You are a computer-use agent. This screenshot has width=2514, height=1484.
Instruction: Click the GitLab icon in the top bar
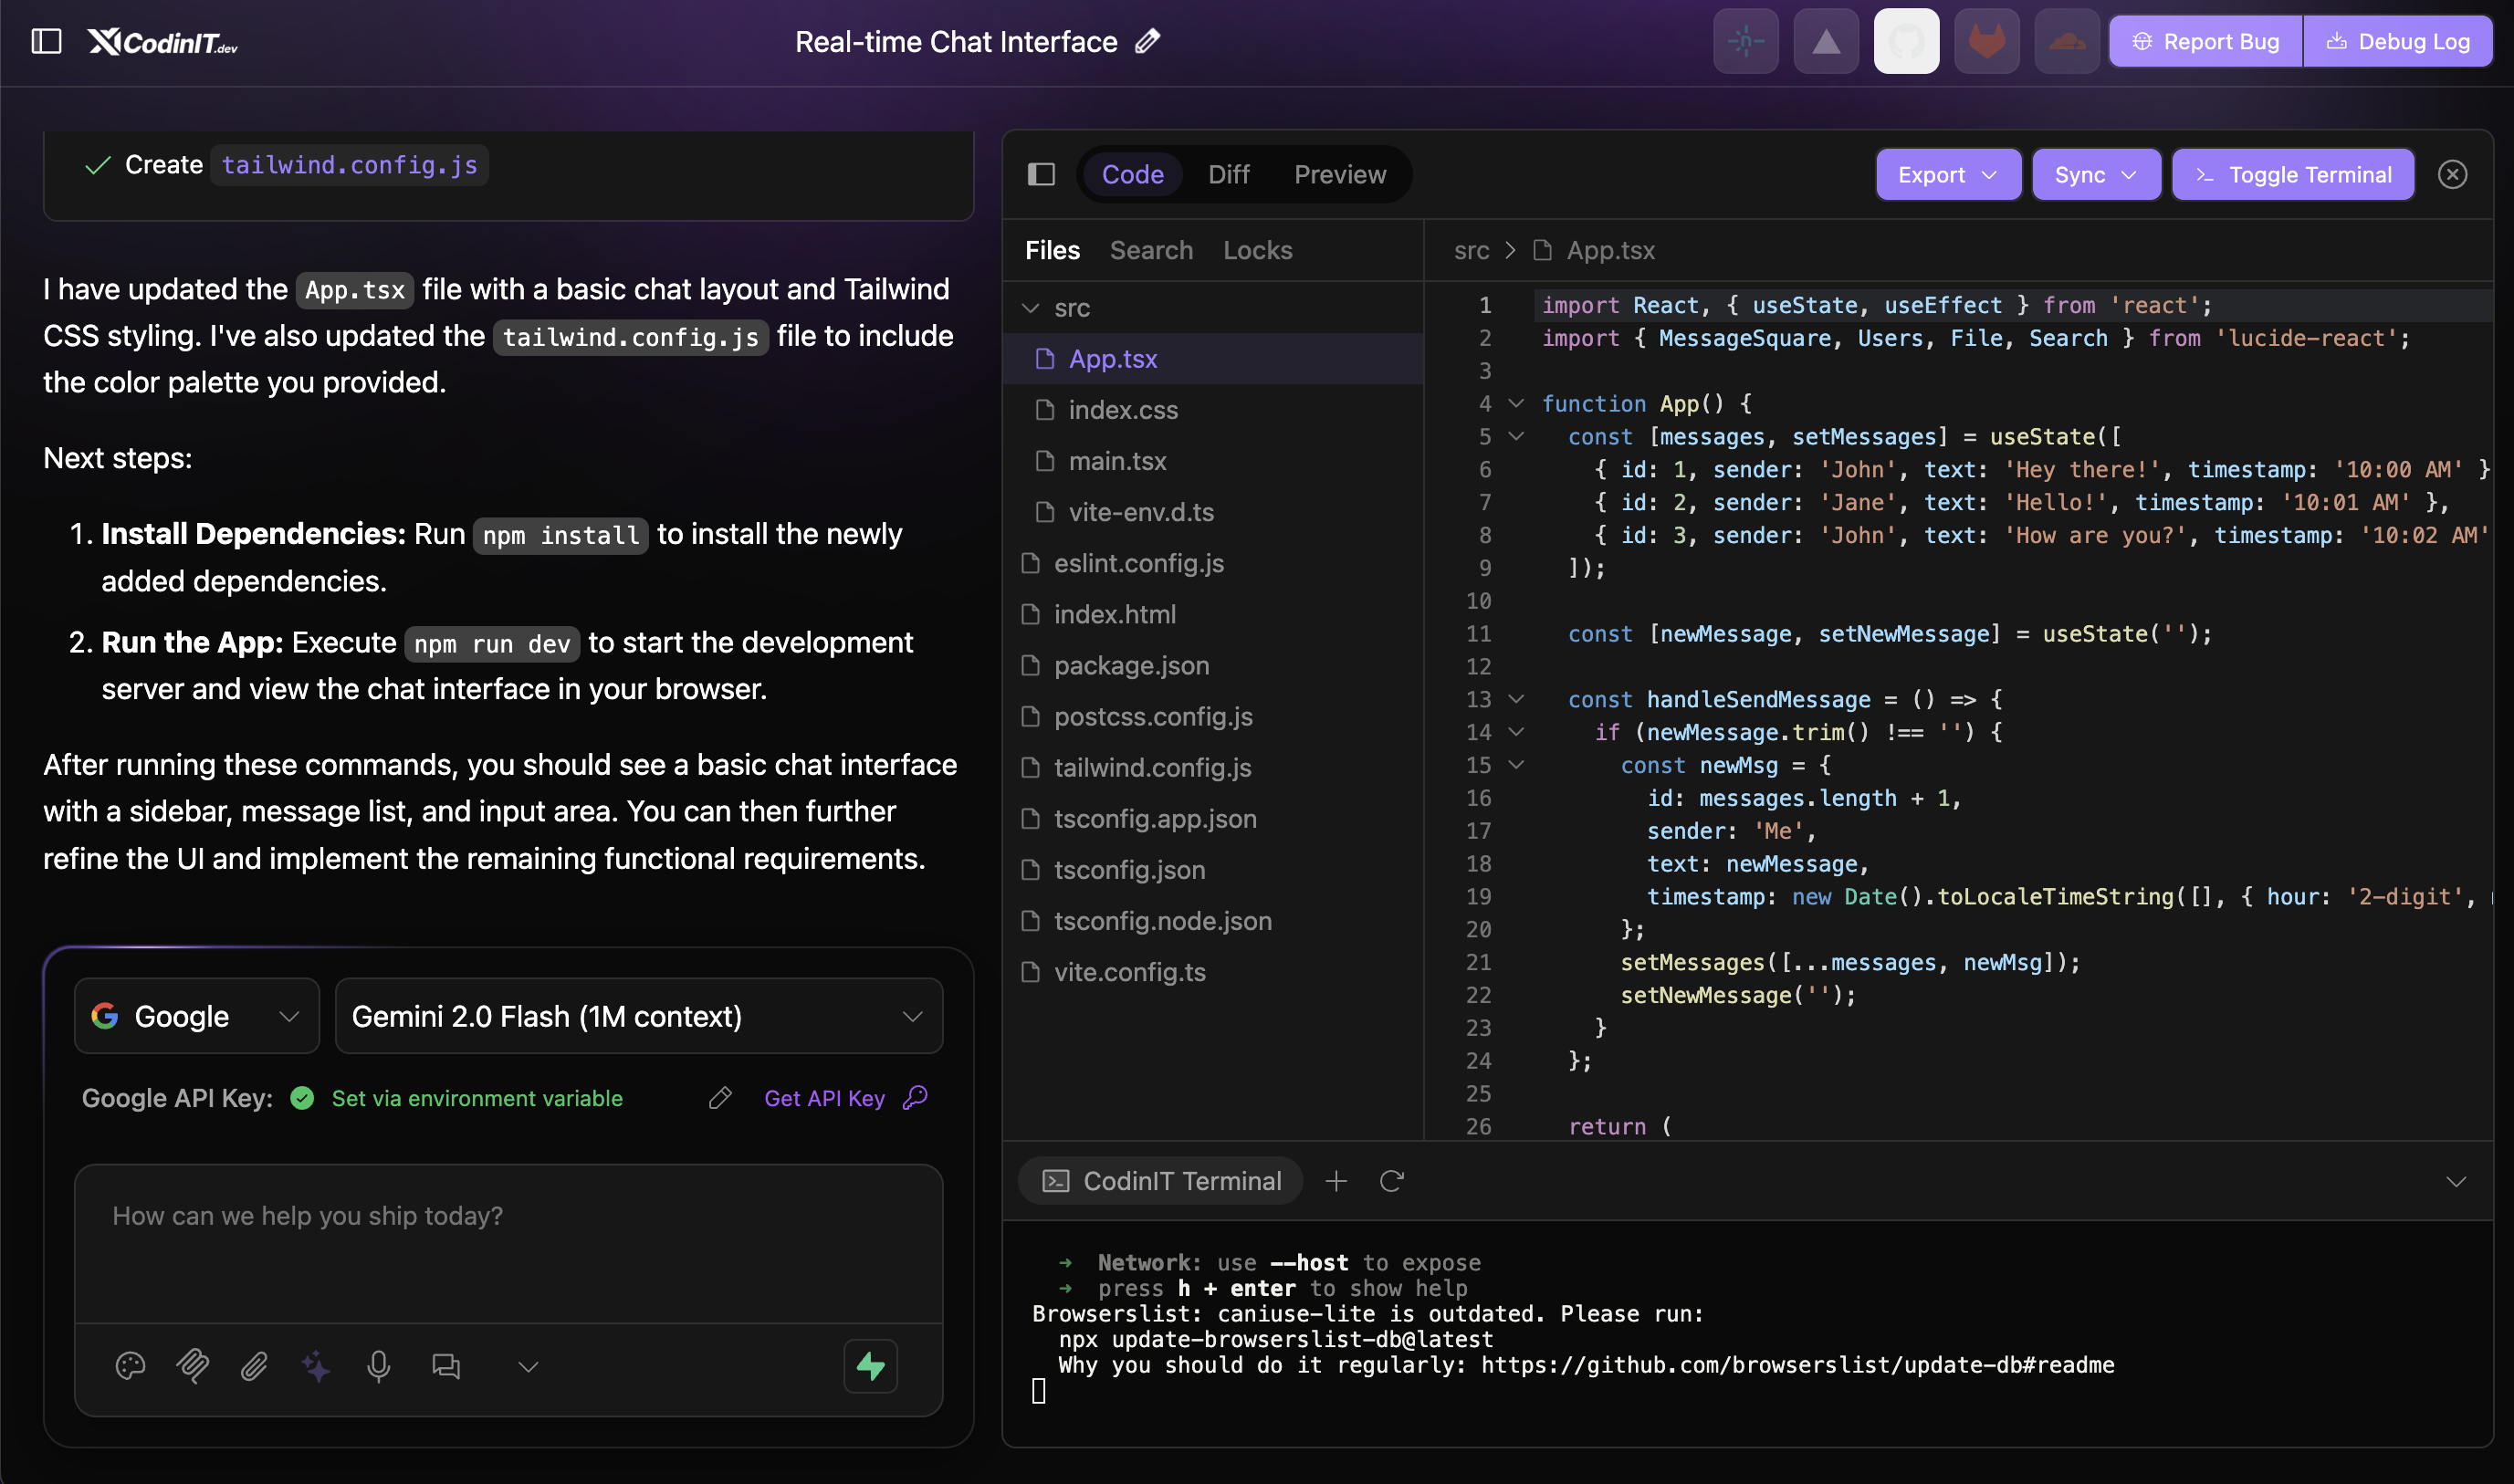[x=1986, y=41]
